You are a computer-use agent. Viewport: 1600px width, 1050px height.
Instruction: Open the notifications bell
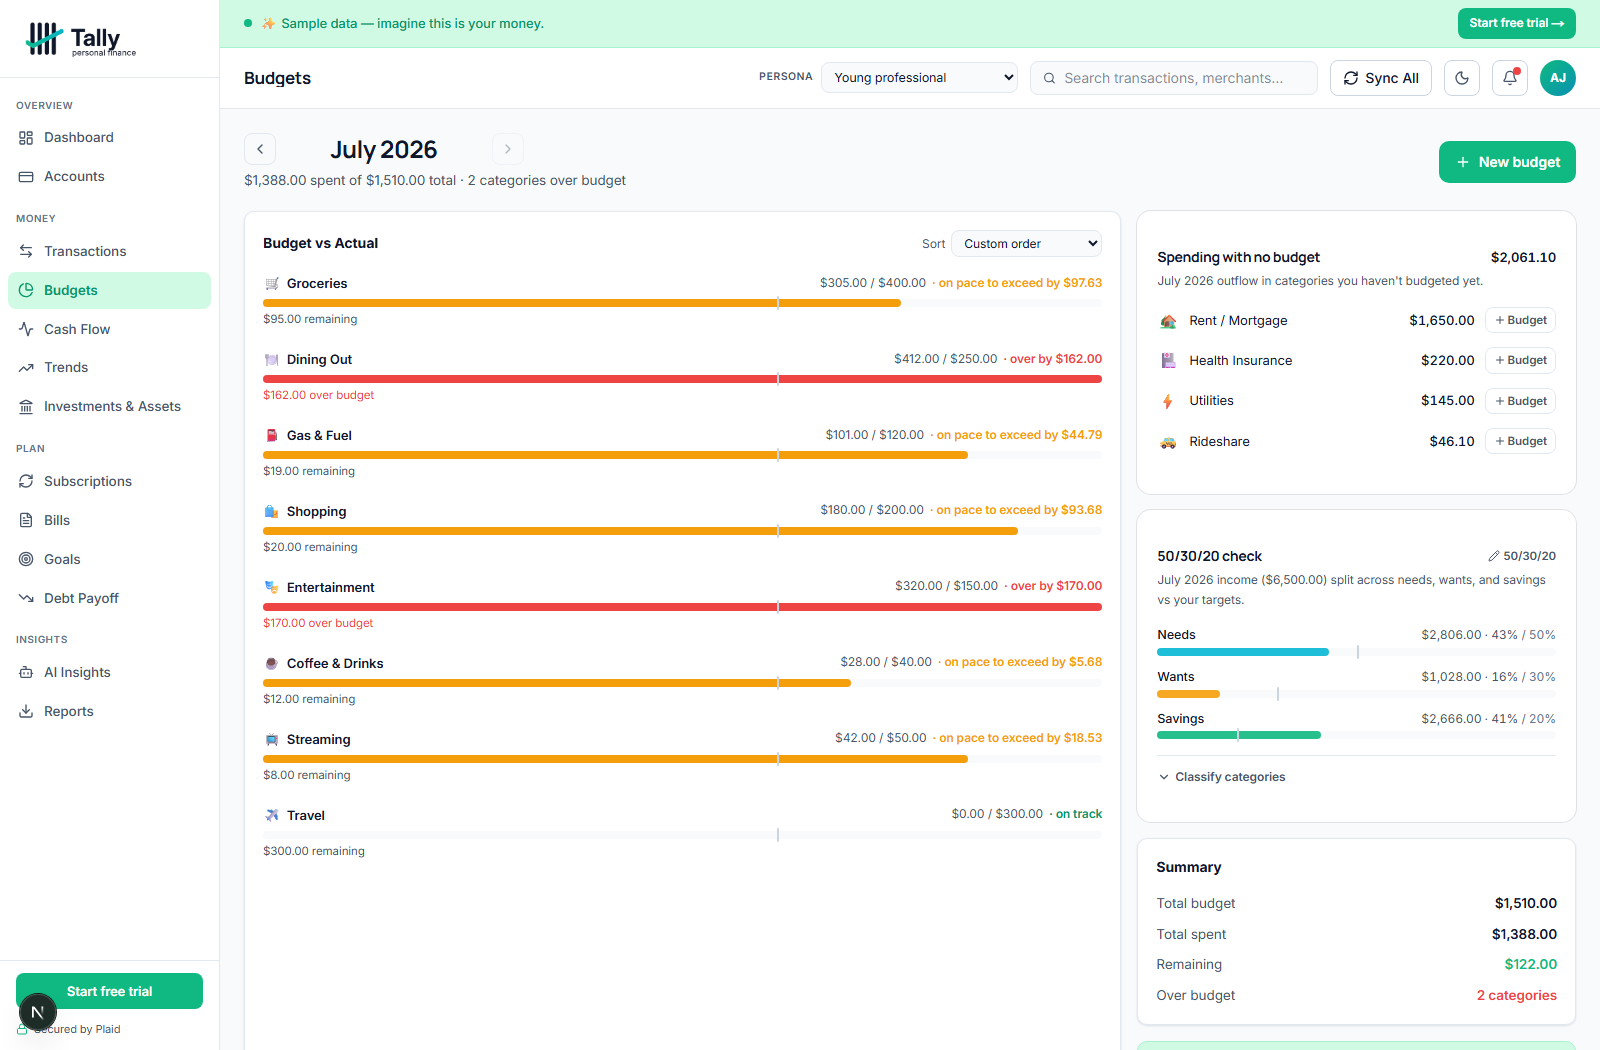tap(1510, 78)
